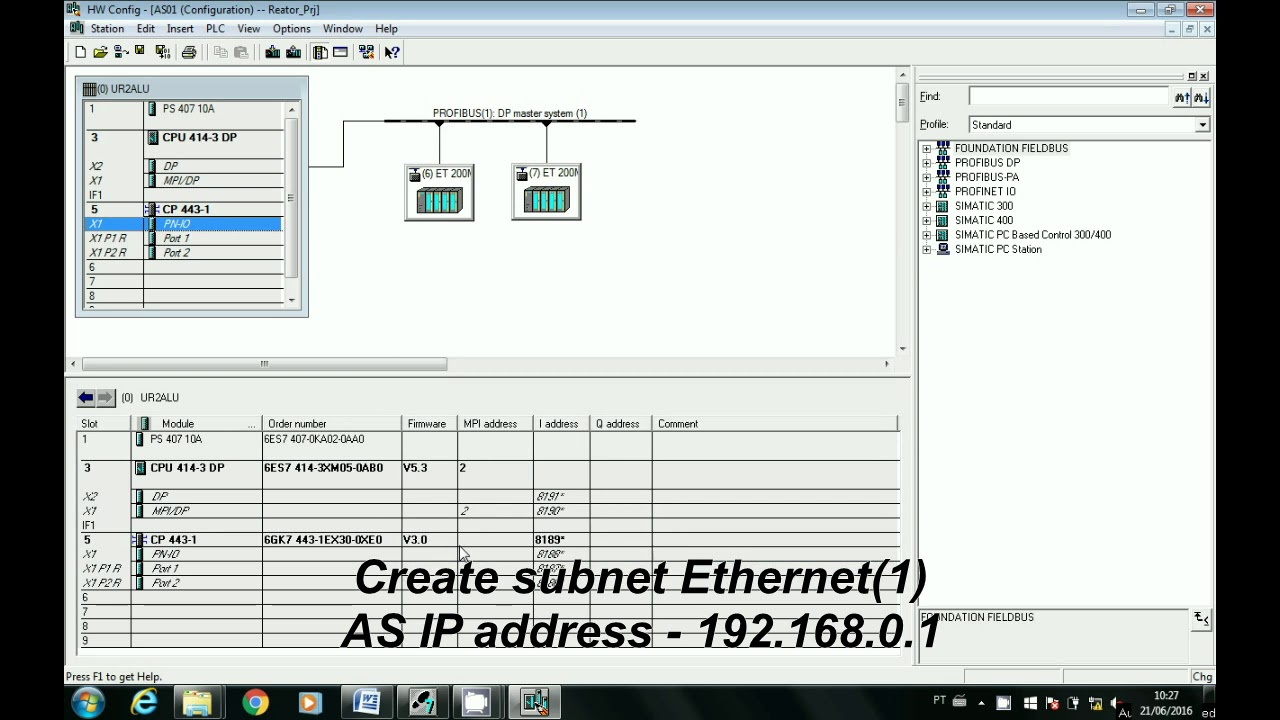The height and width of the screenshot is (720, 1280).
Task: Expand the FOUNDATION FIELDBUS catalog node
Action: tap(926, 149)
